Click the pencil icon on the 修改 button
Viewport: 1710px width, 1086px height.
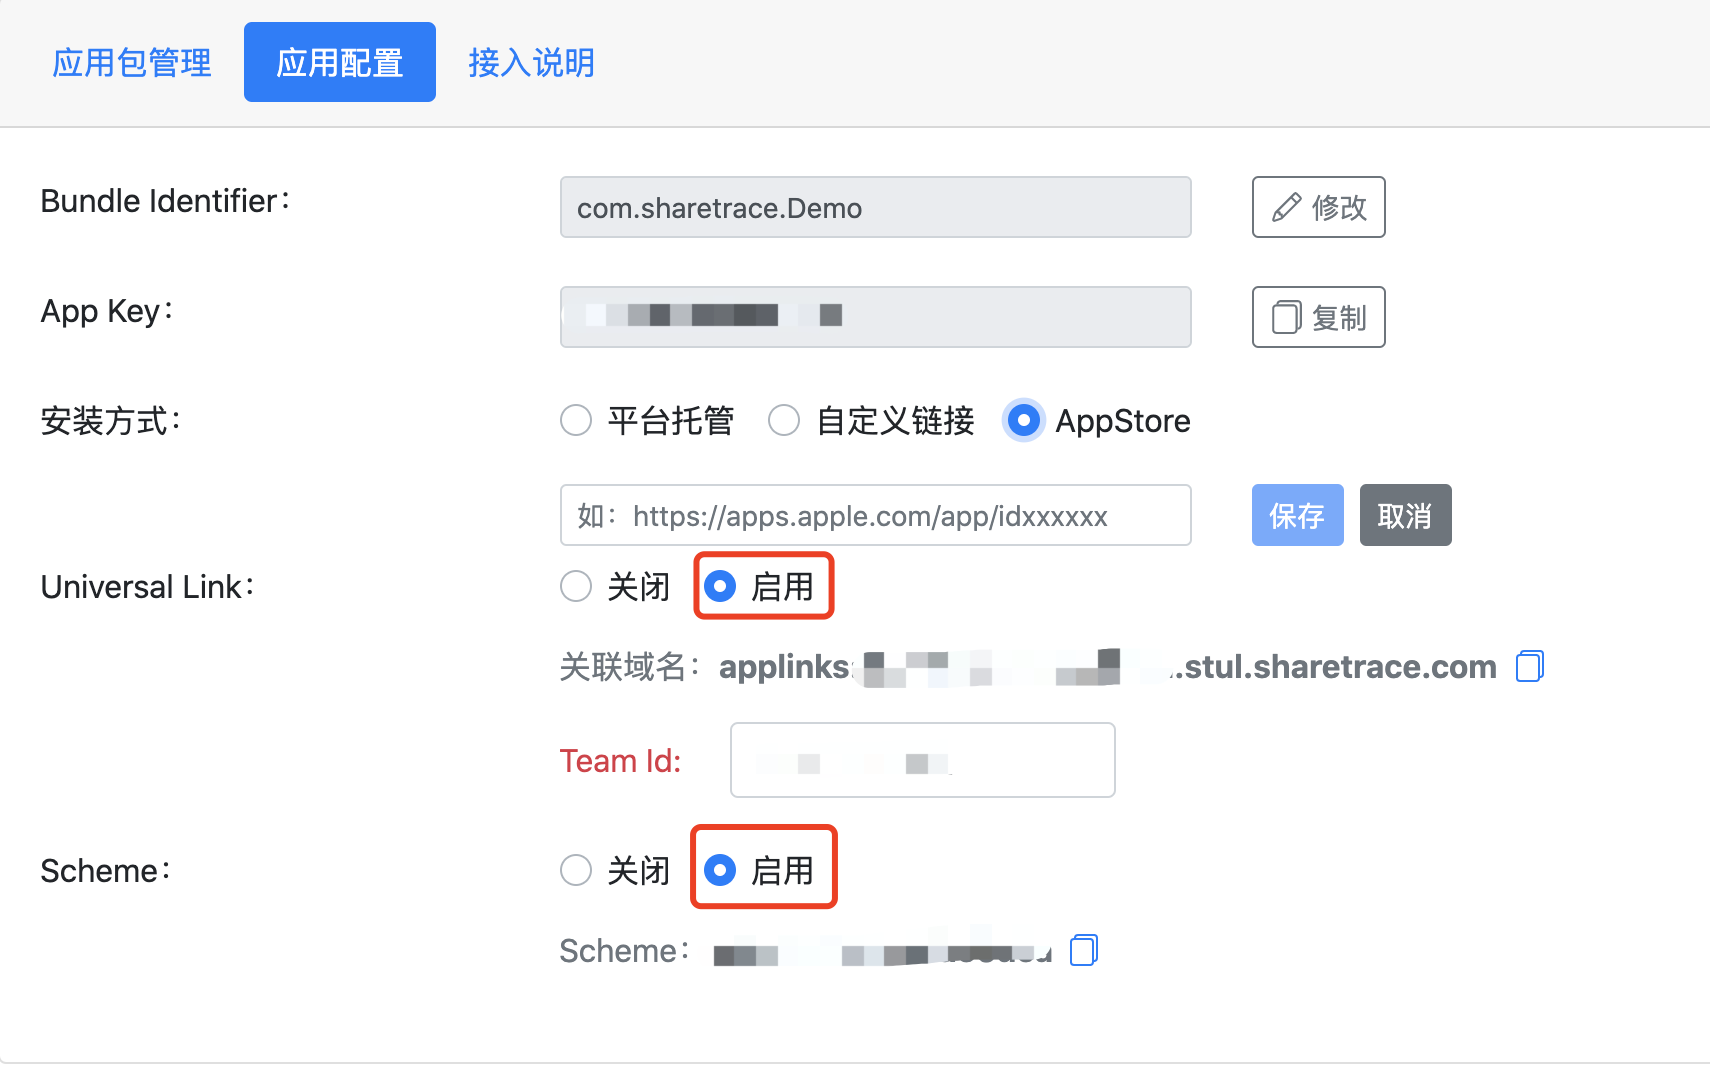pos(1286,208)
